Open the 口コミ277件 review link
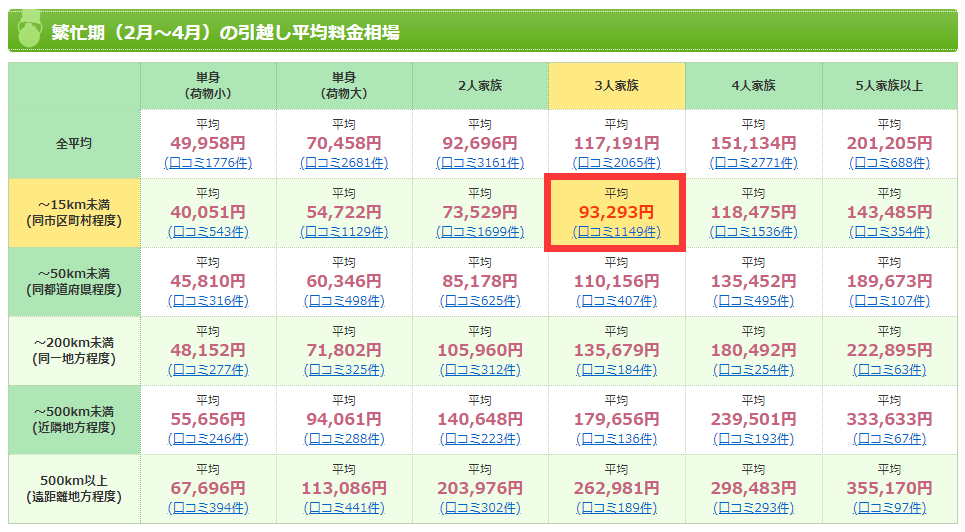965x532 pixels. click(208, 369)
